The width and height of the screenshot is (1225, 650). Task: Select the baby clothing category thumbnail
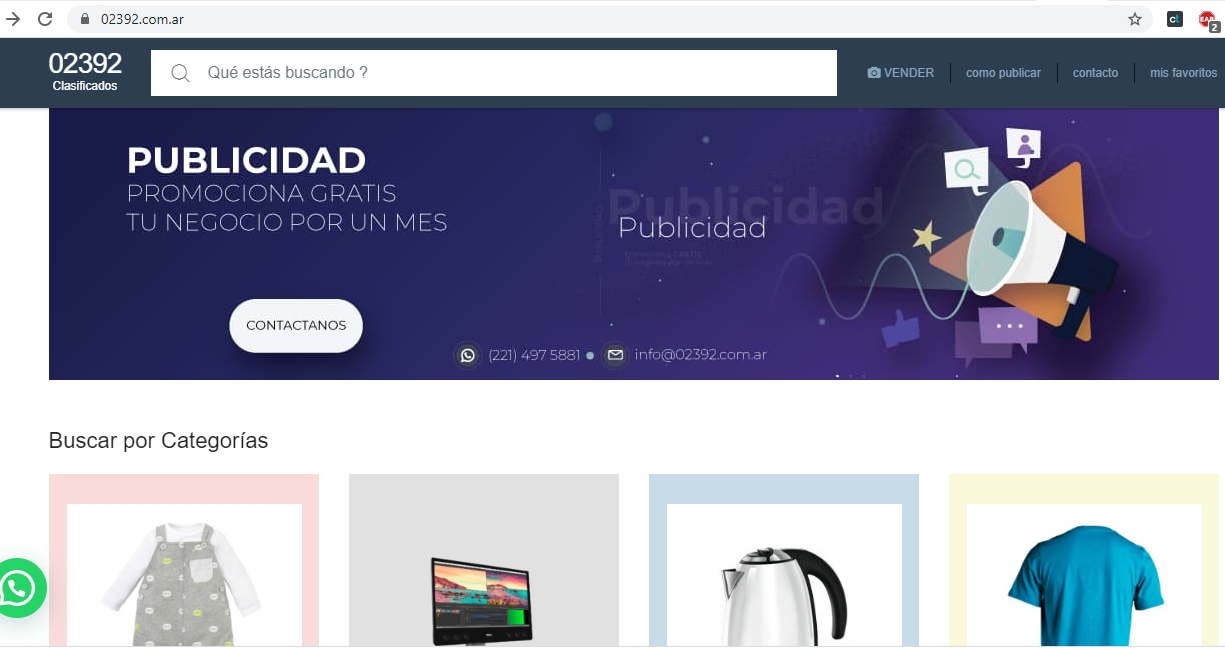point(184,575)
